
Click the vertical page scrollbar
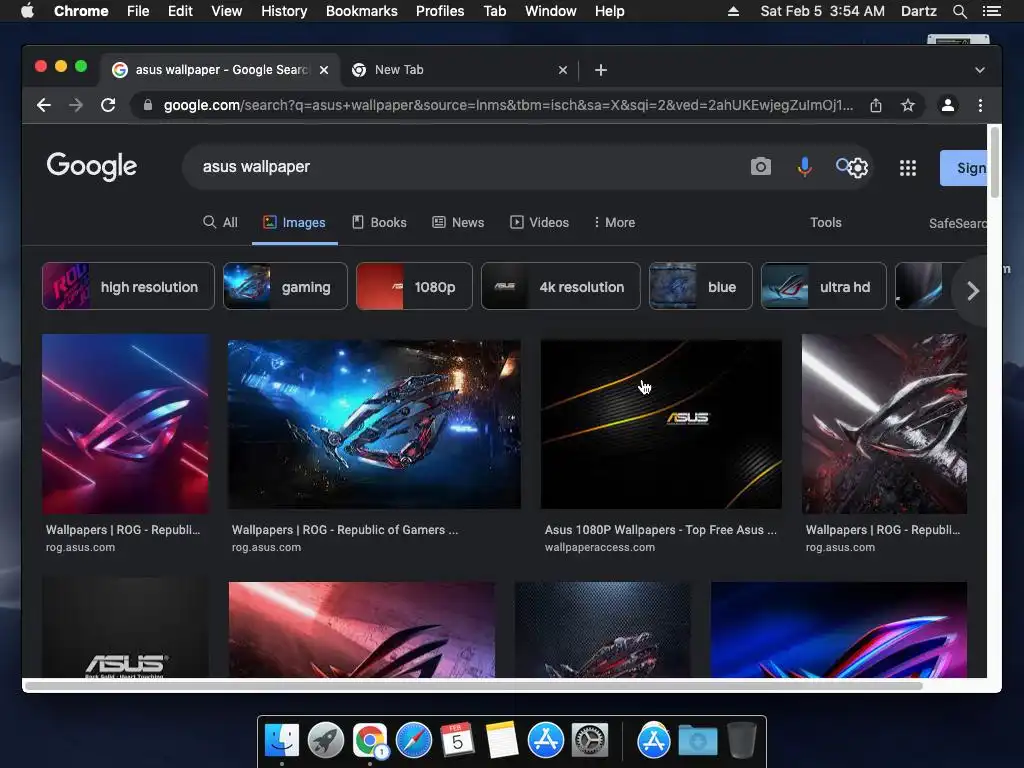994,162
